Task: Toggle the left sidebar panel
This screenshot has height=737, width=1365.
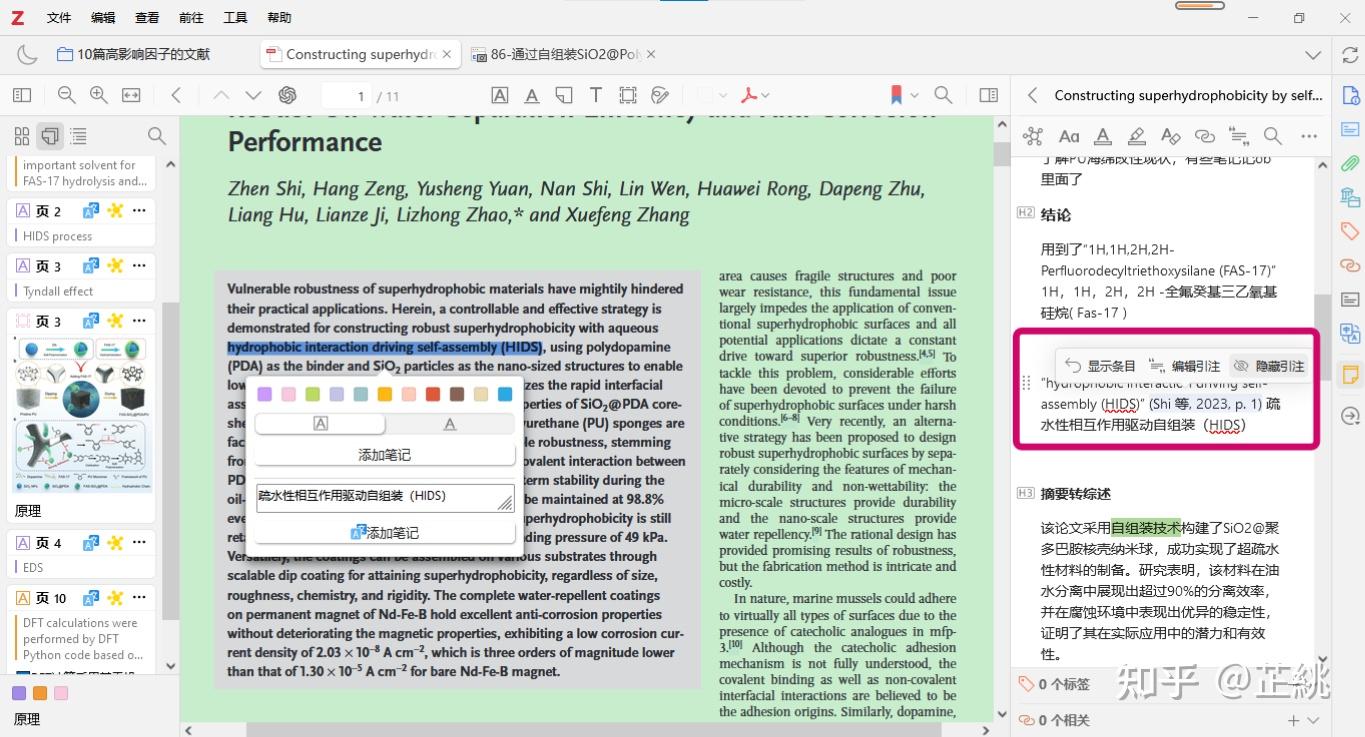Action: (21, 94)
